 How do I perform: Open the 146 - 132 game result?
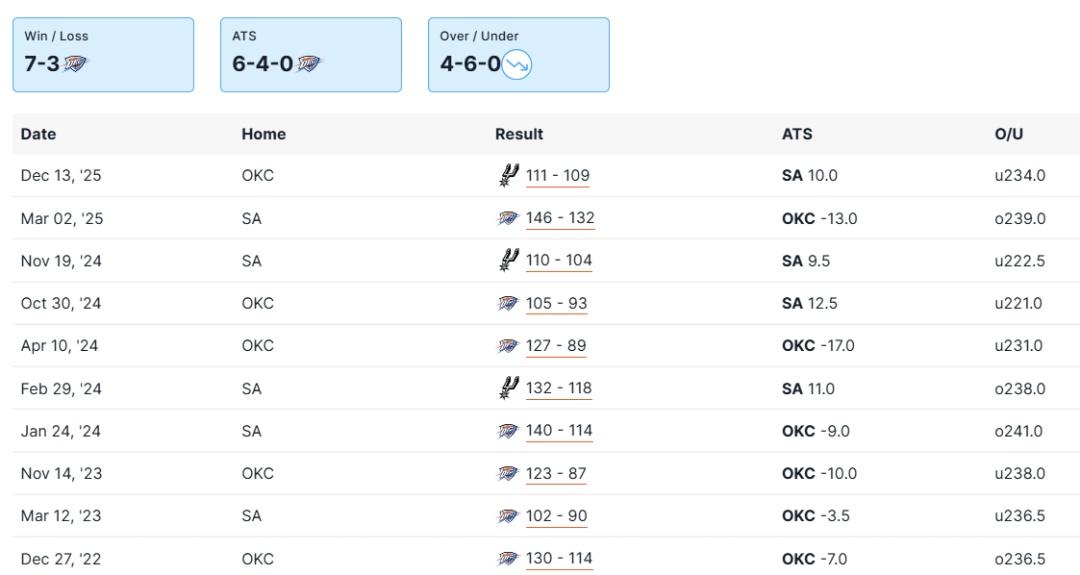[560, 218]
